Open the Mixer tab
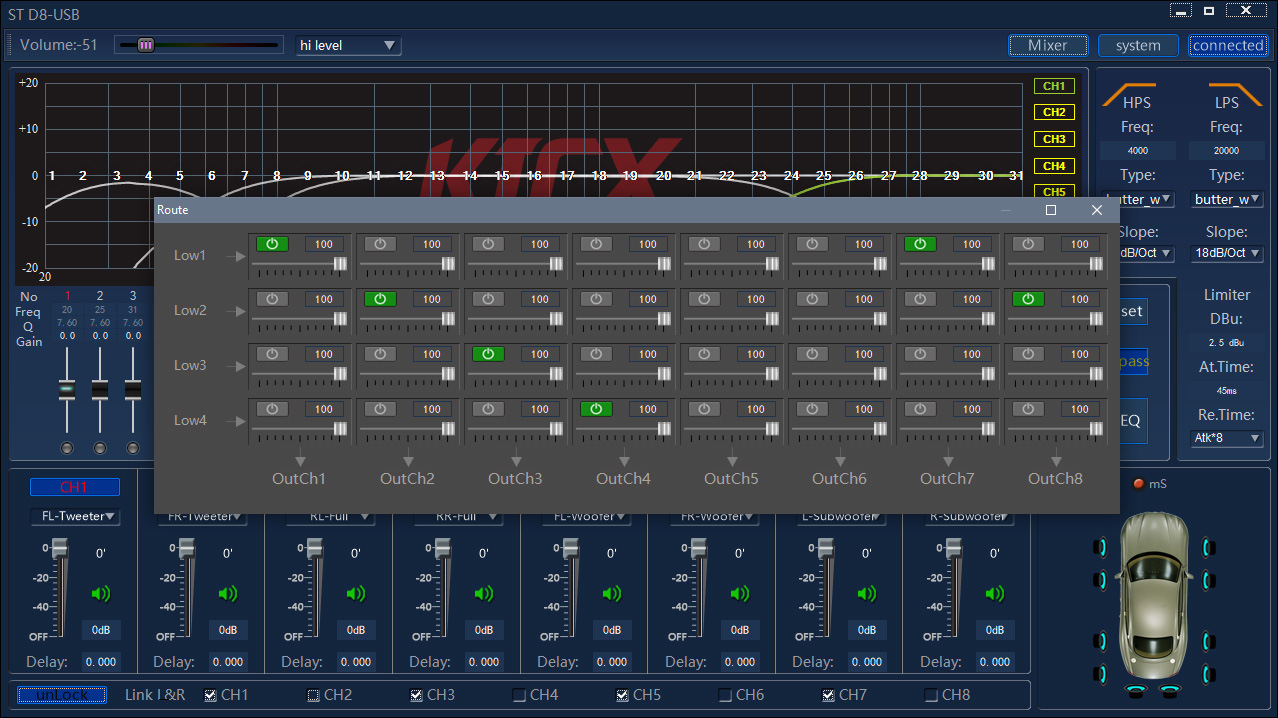1278x718 pixels. coord(1048,45)
